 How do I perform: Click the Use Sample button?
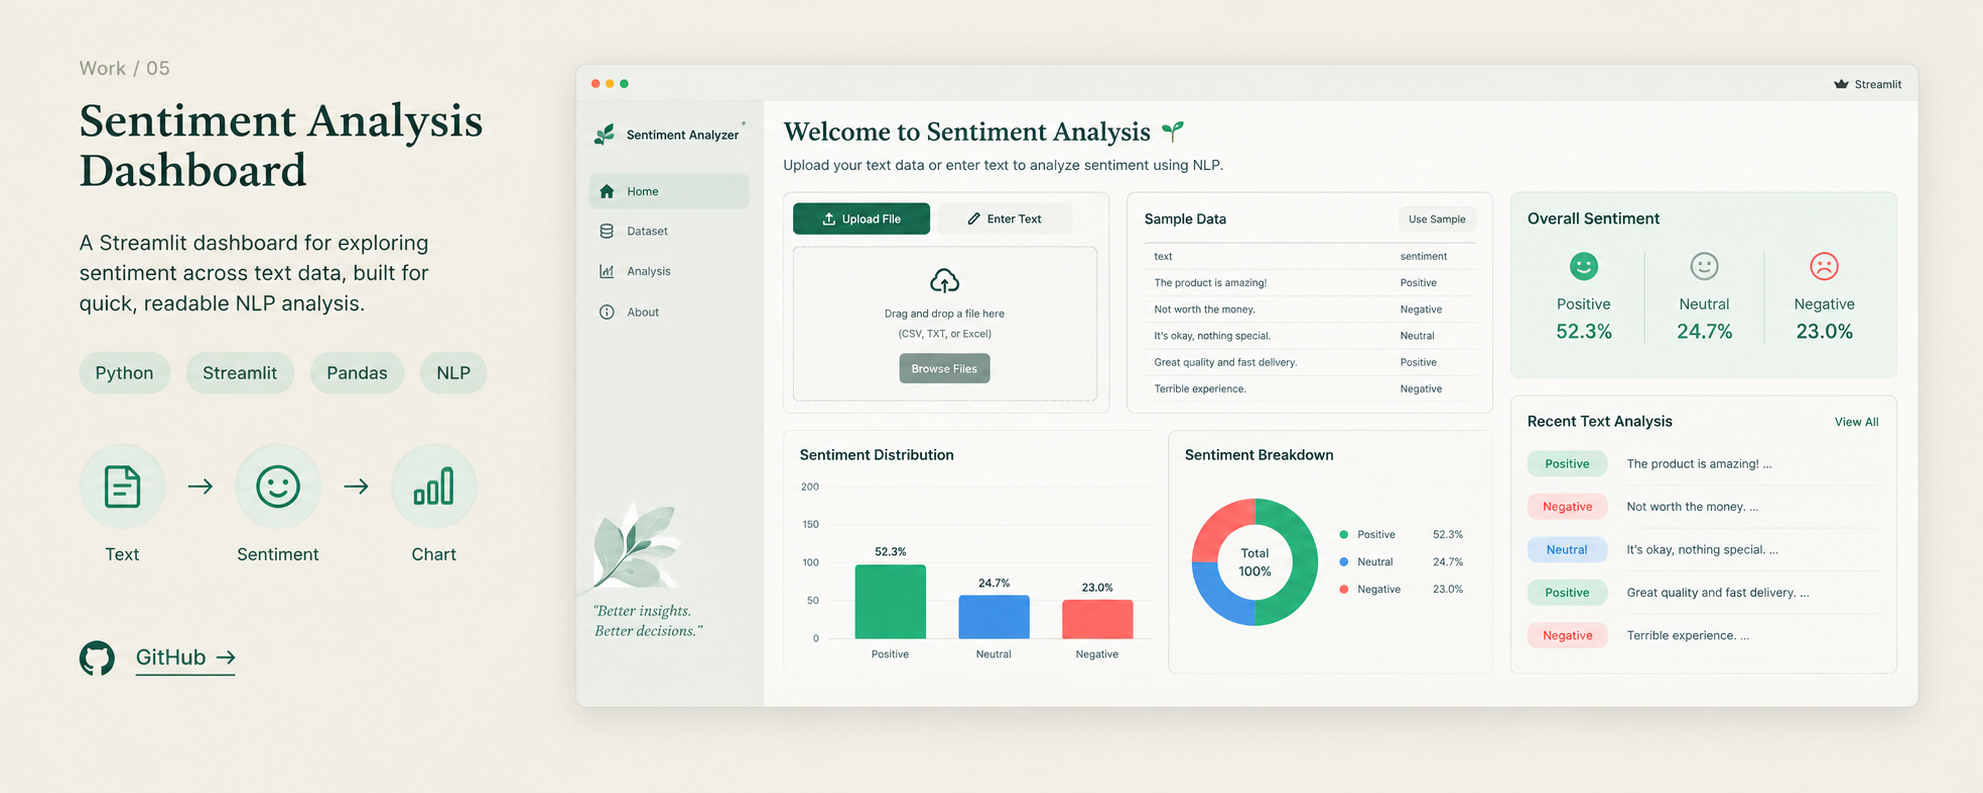(1437, 219)
